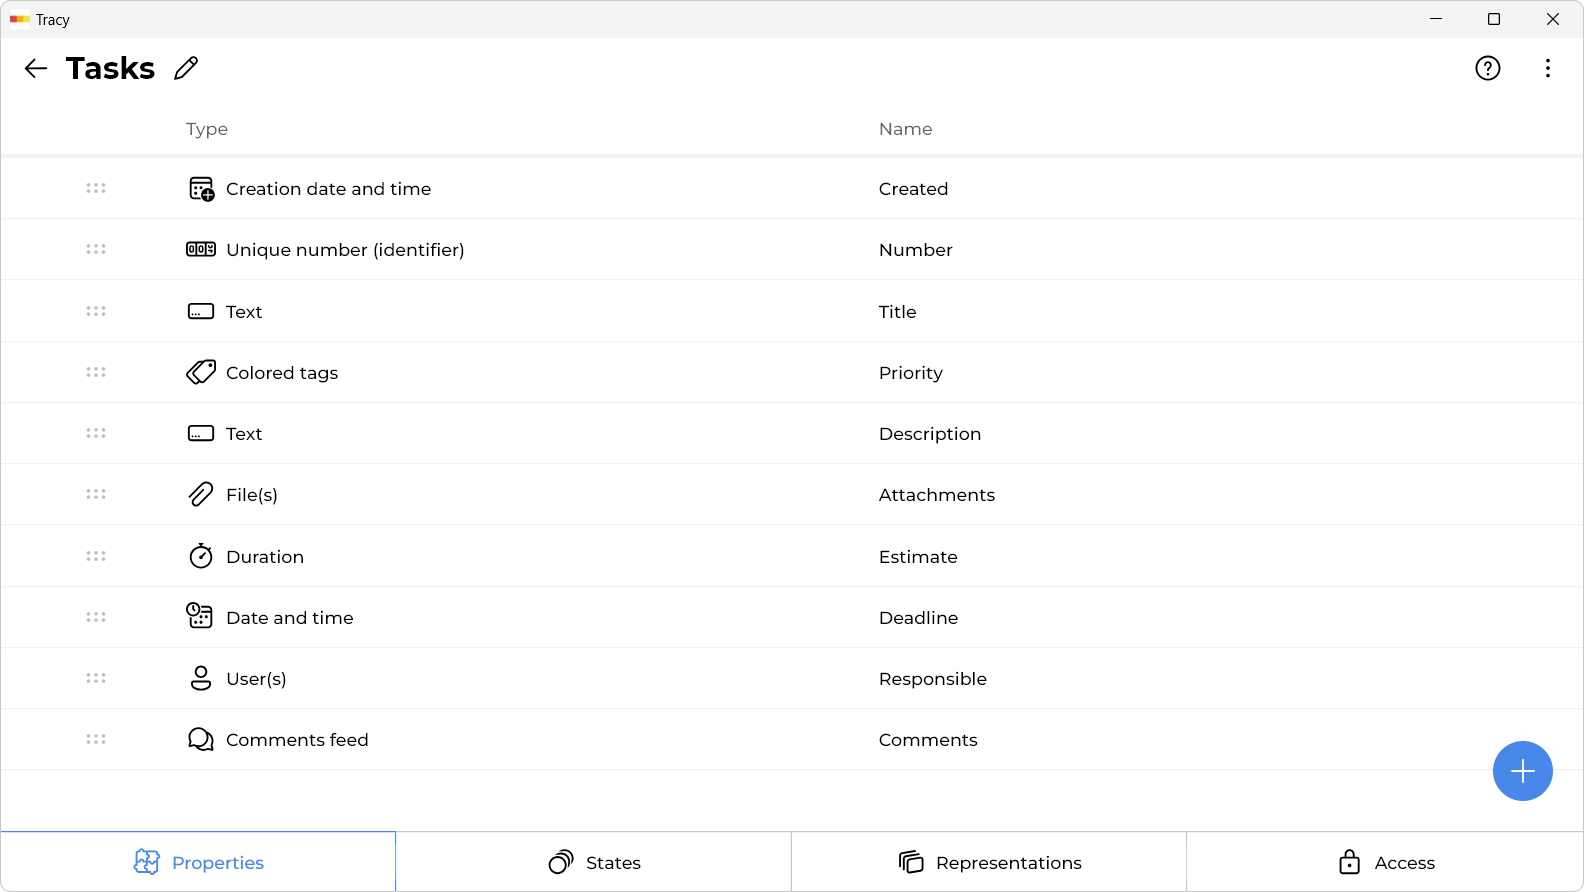Click the Name column header
The height and width of the screenshot is (892, 1584).
click(905, 129)
